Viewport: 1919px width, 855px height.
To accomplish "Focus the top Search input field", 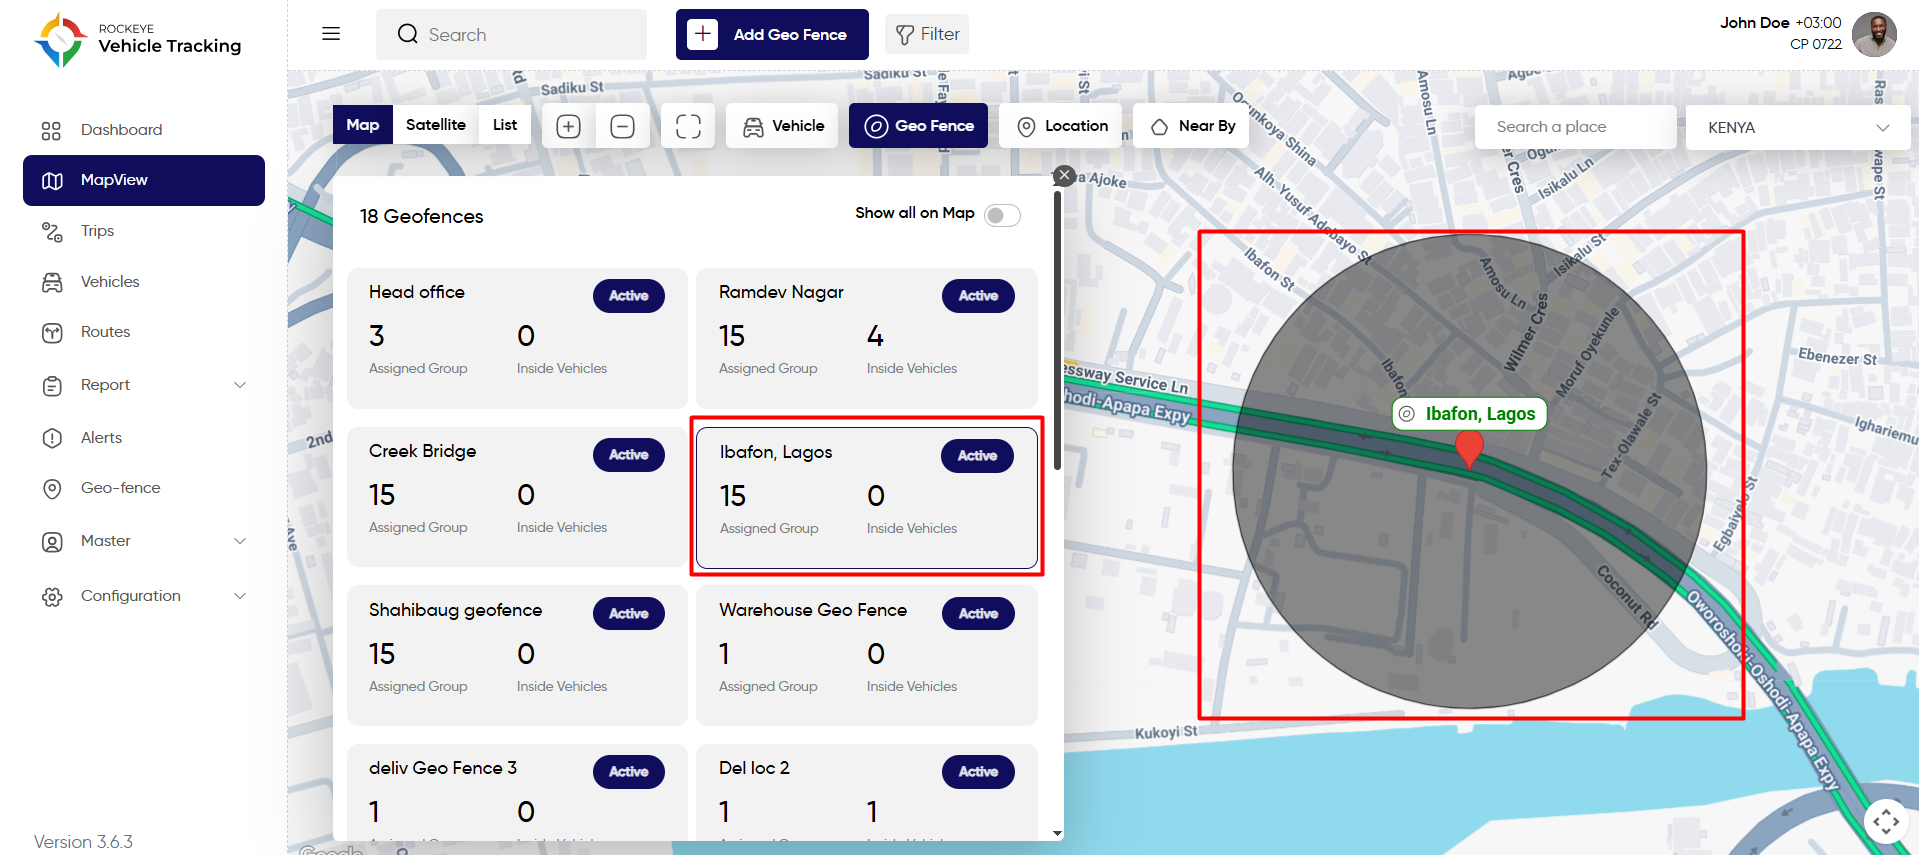I will (x=511, y=34).
